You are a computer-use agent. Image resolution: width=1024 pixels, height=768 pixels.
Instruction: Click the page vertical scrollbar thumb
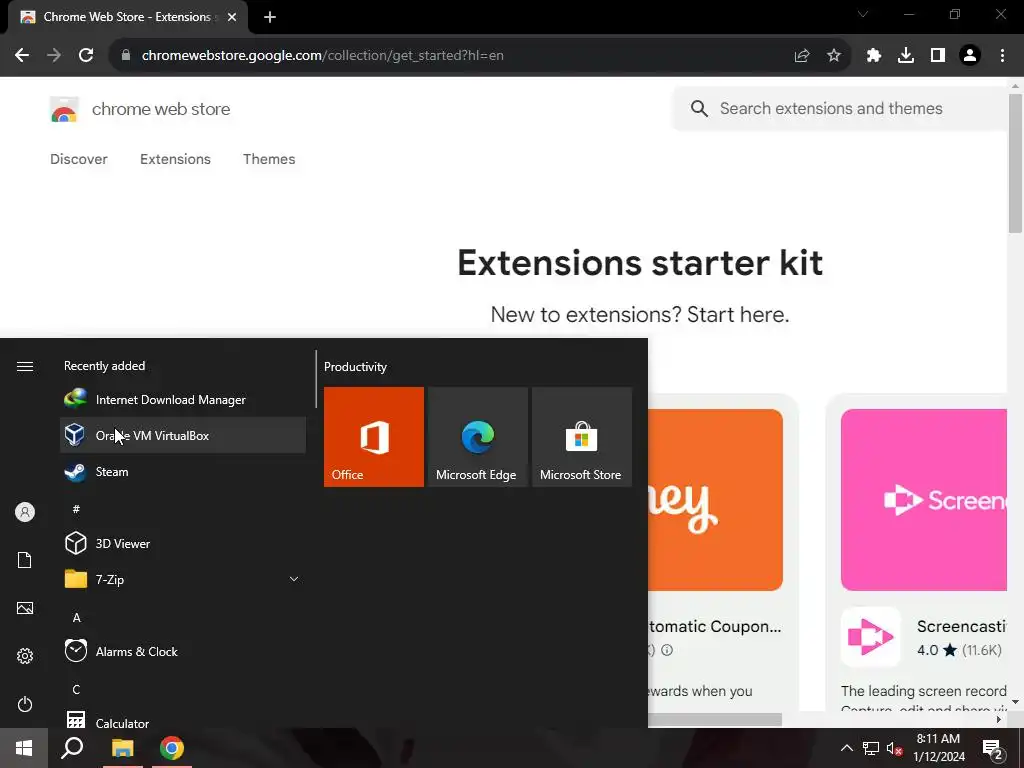tap(1015, 163)
